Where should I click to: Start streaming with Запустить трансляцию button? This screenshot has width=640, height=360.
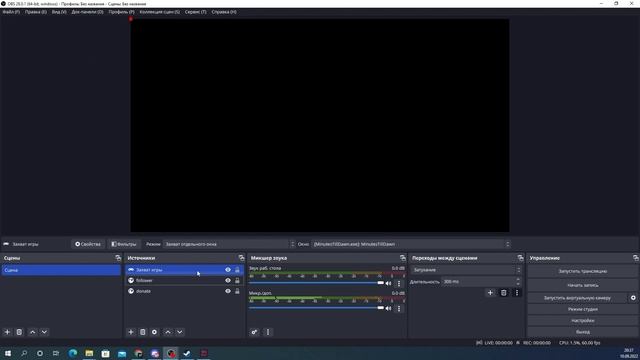click(x=582, y=271)
